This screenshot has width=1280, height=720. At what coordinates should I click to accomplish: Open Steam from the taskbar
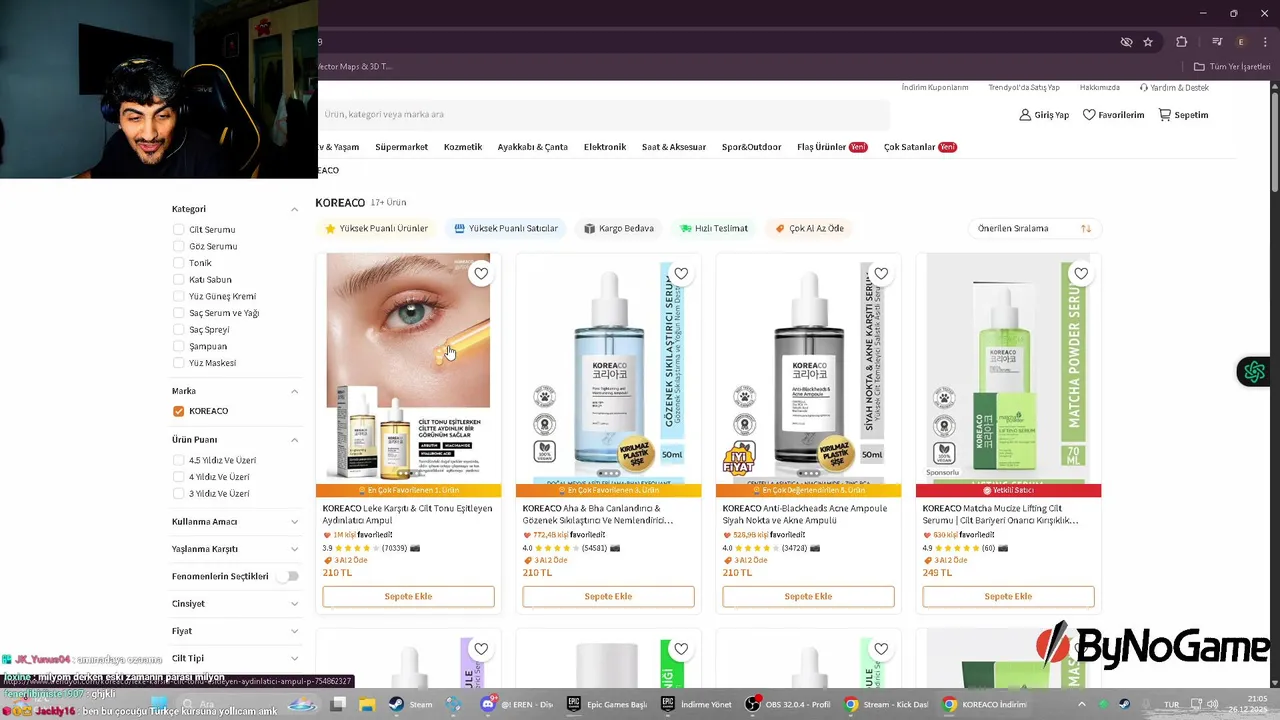pyautogui.click(x=411, y=704)
